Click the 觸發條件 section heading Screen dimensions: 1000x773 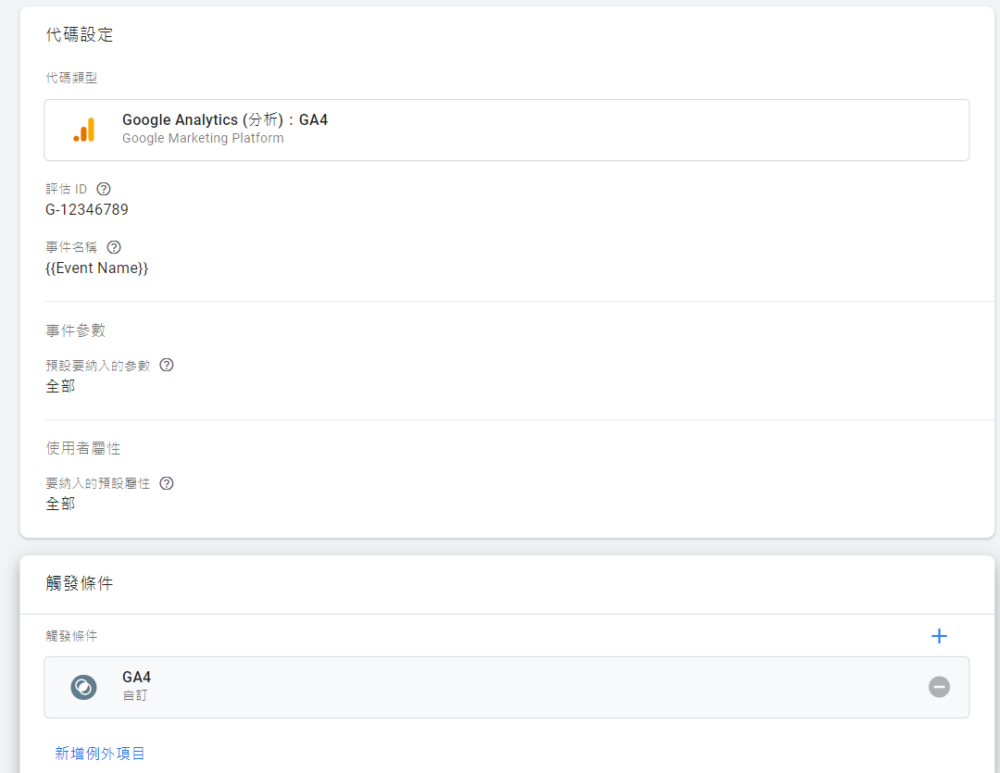(x=79, y=583)
